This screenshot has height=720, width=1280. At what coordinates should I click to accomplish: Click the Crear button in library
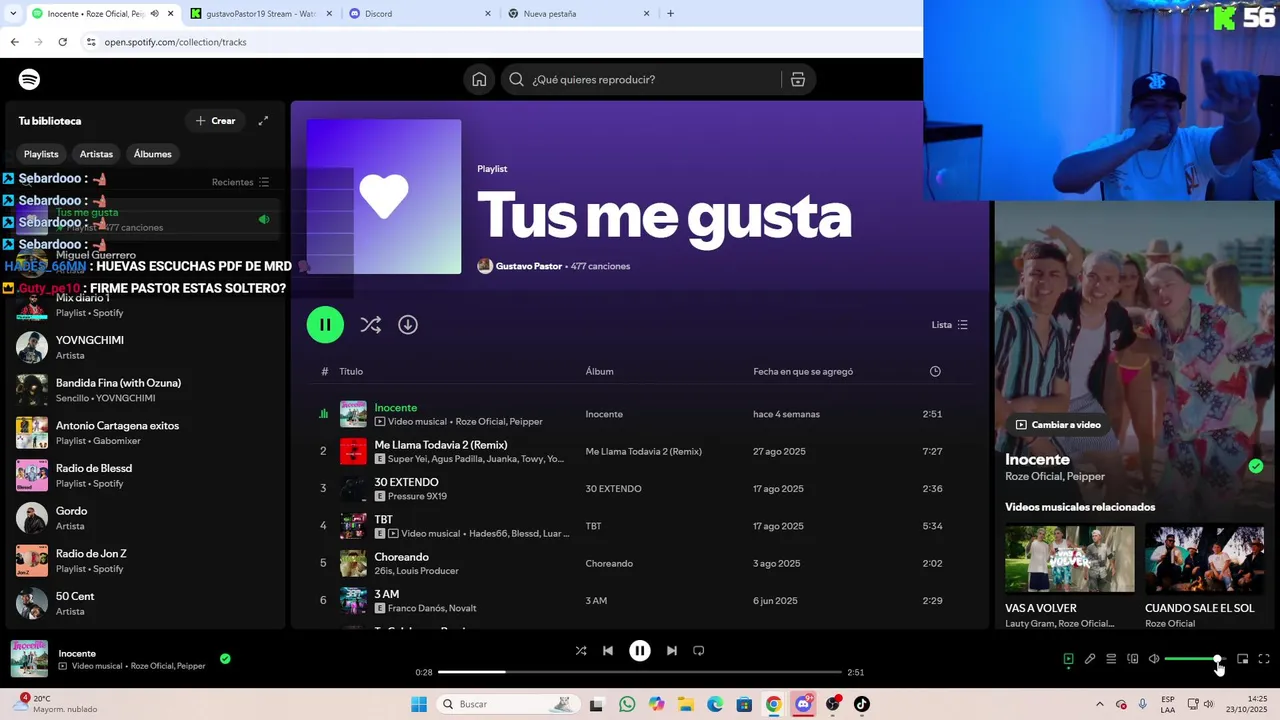215,121
